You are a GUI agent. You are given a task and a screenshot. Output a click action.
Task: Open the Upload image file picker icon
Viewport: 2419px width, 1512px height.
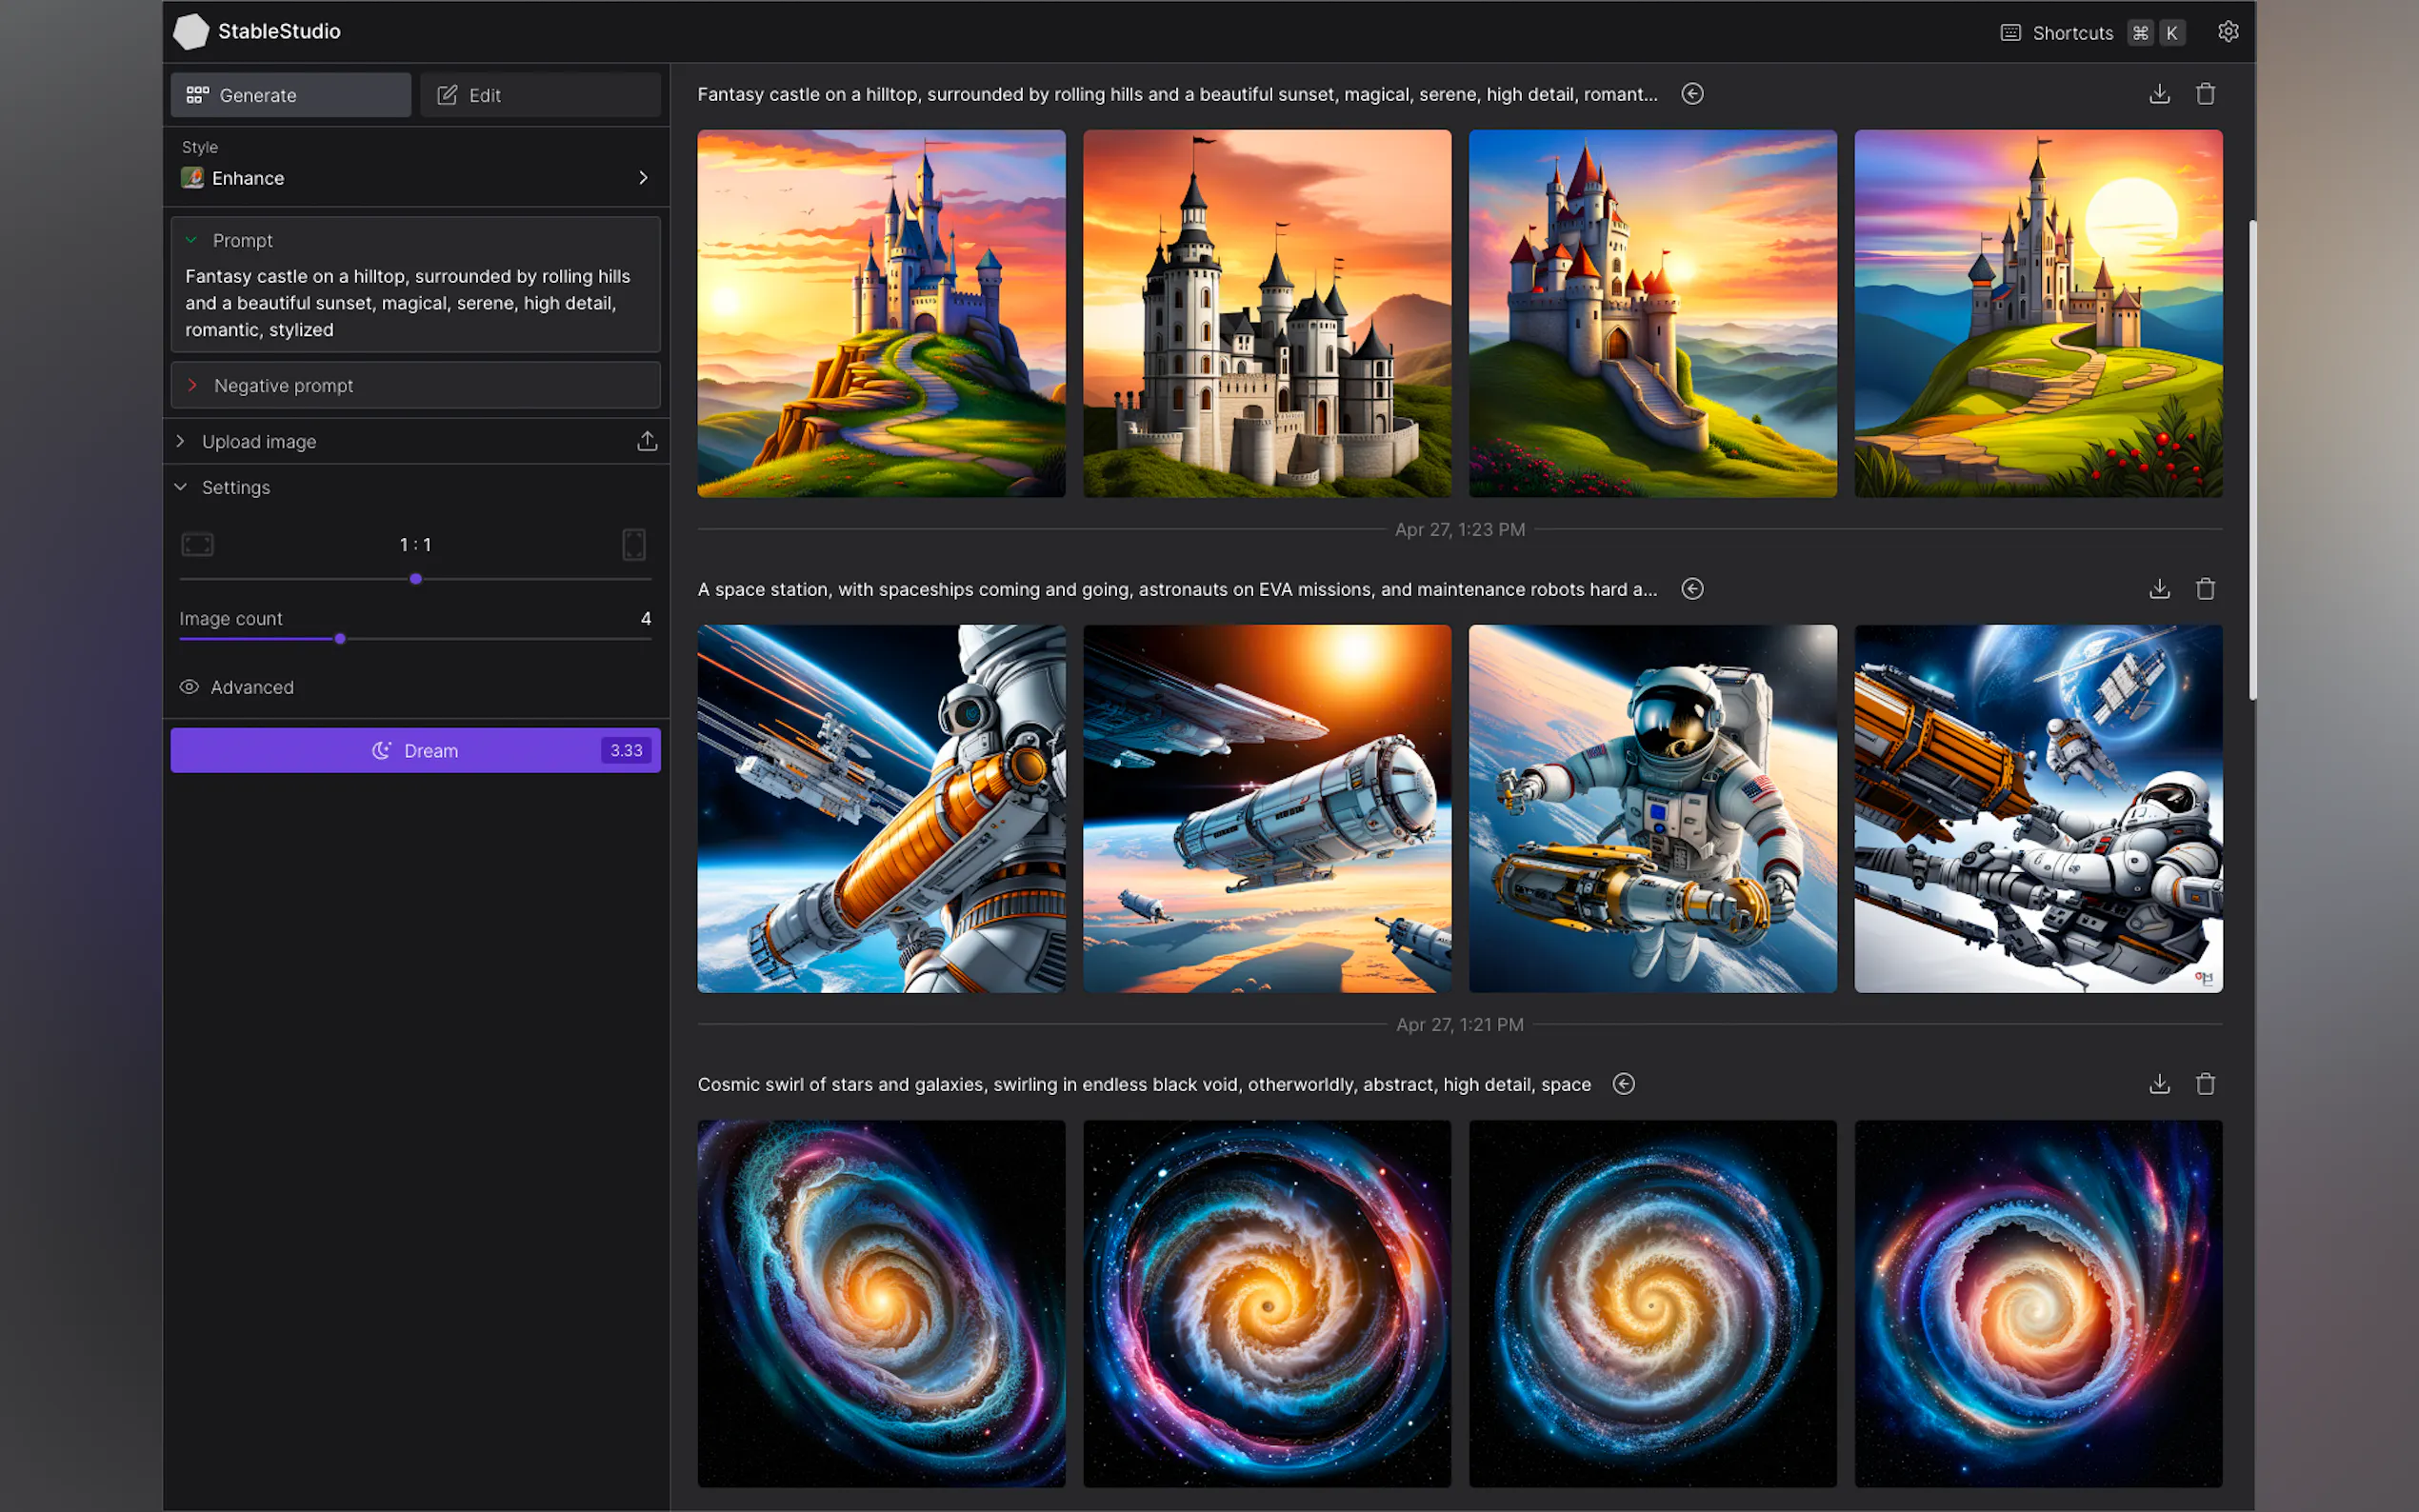pos(646,440)
